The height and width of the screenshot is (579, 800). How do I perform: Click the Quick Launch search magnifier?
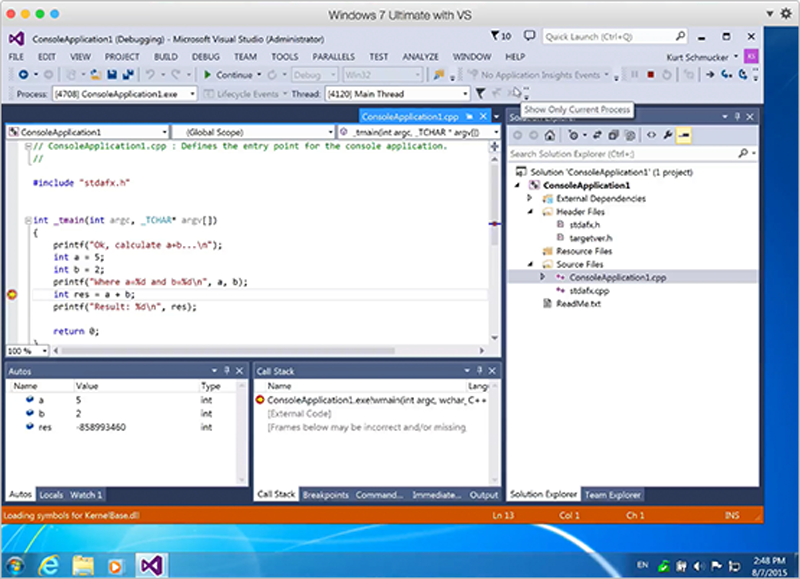pos(680,36)
